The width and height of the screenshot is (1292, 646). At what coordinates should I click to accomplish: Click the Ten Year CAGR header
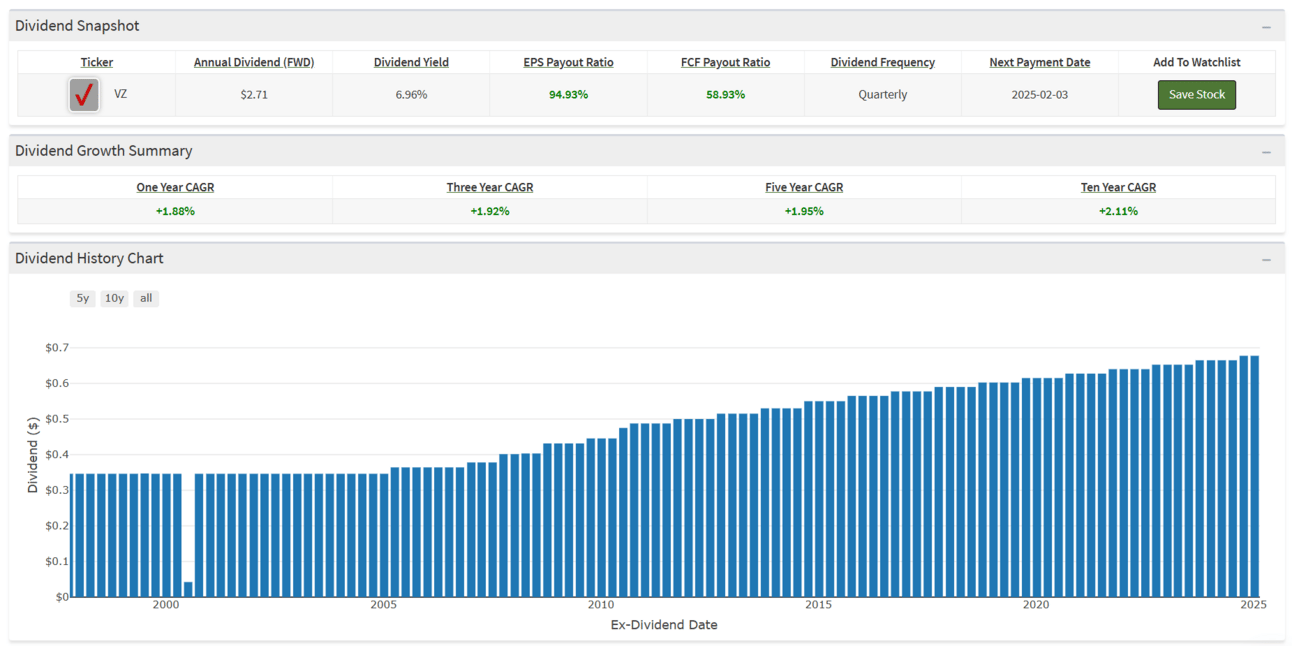(x=1118, y=187)
